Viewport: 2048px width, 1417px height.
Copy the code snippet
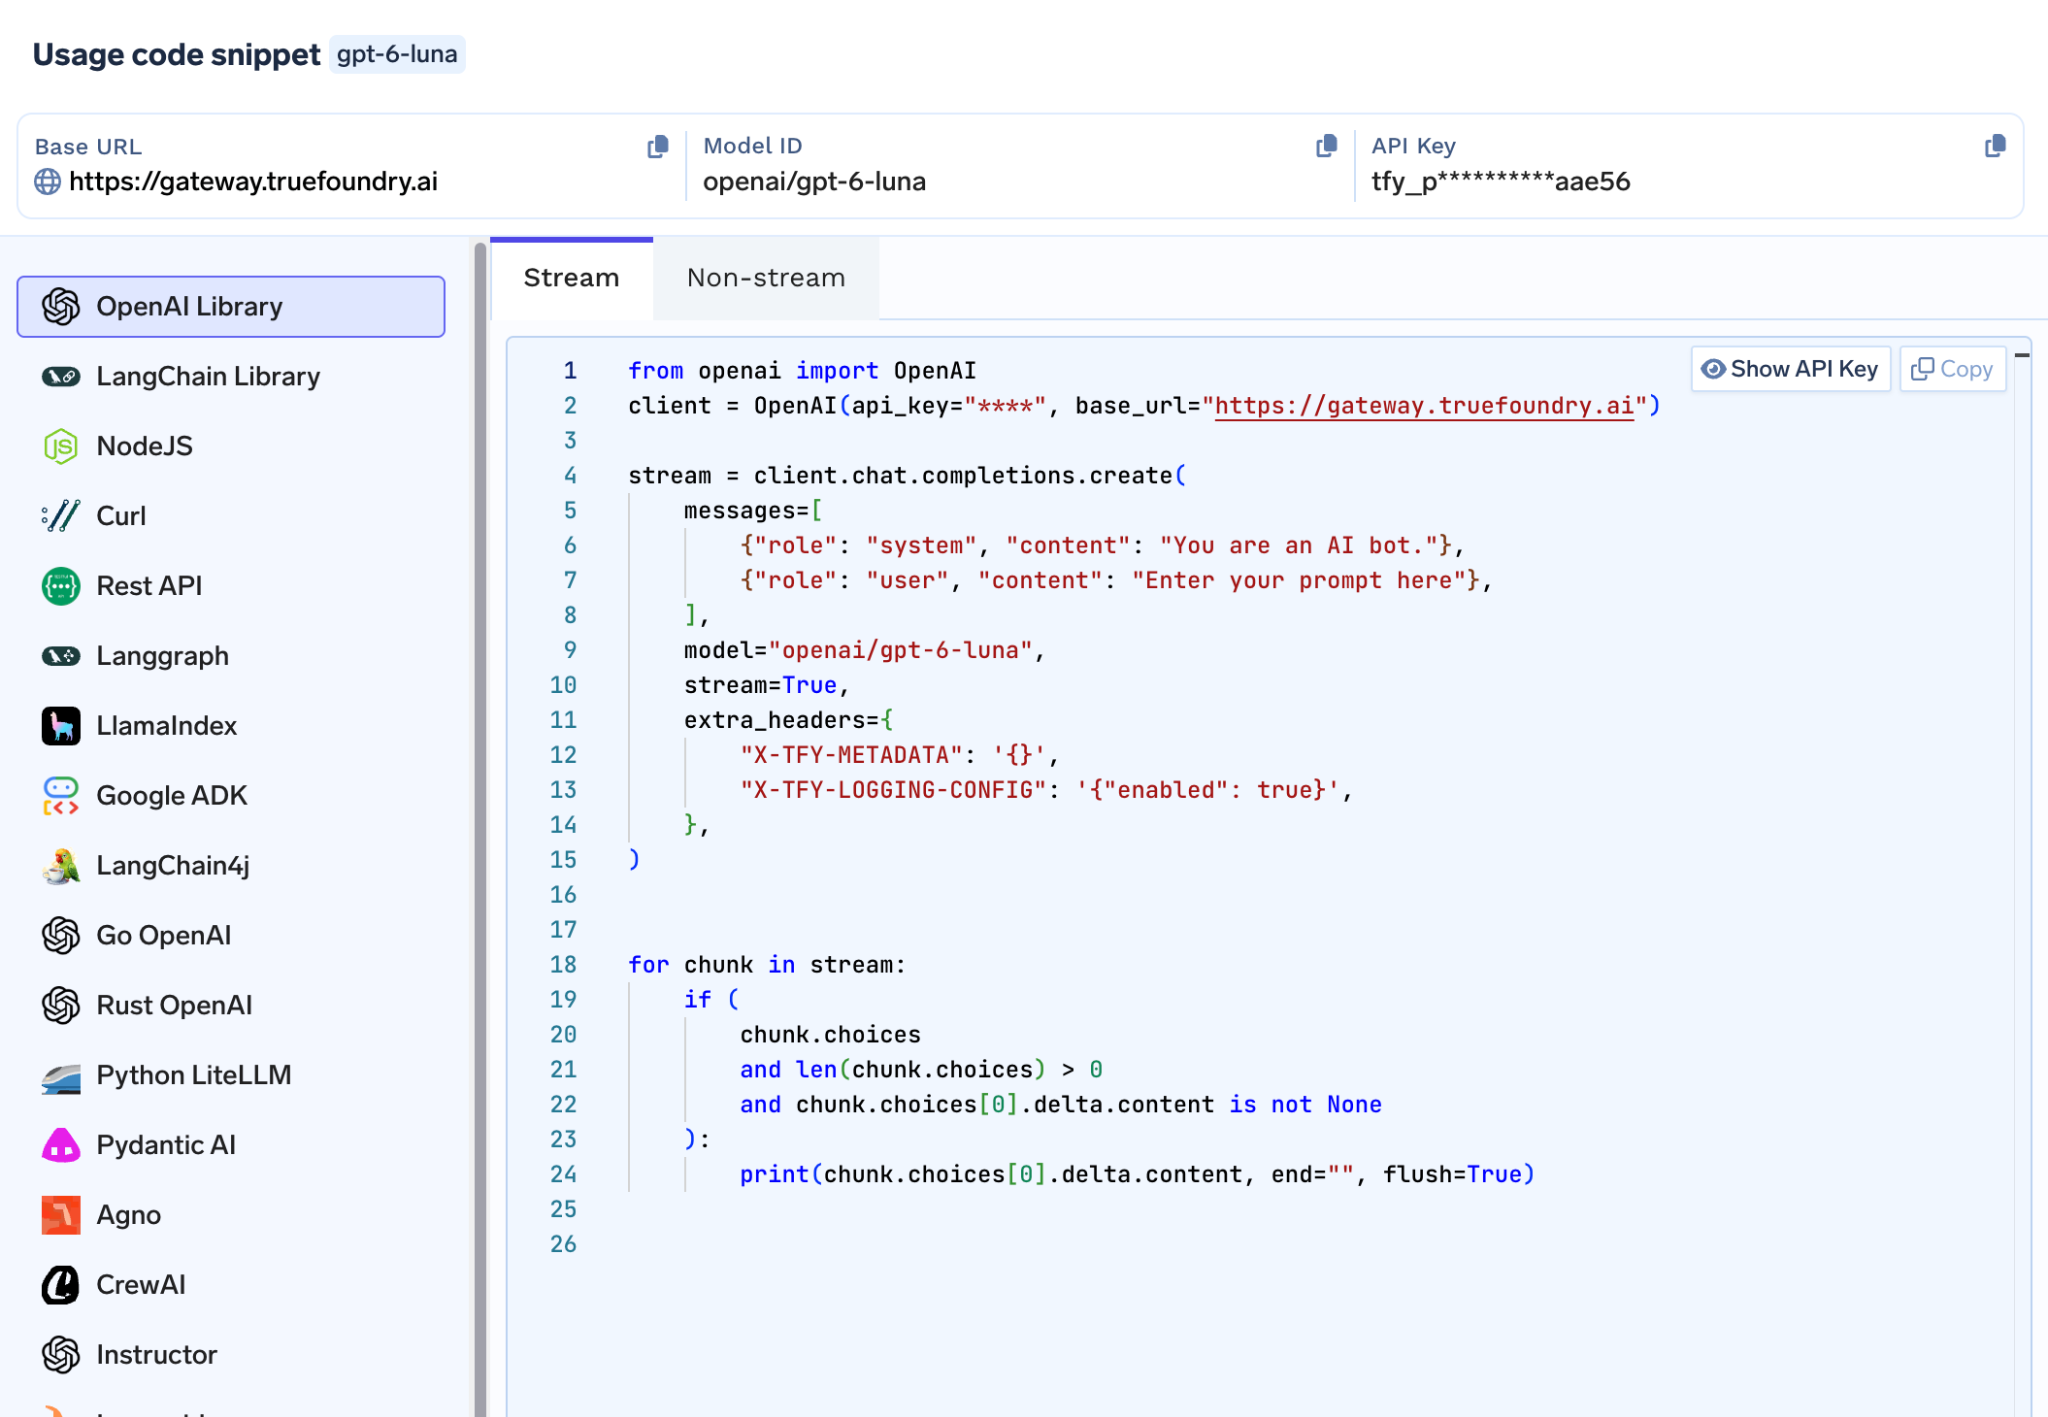pyautogui.click(x=1952, y=369)
